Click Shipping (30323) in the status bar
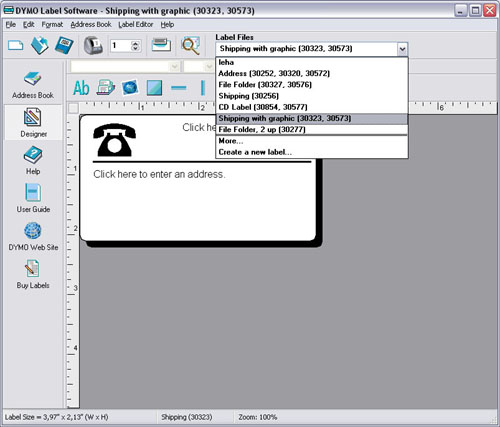 [187, 417]
